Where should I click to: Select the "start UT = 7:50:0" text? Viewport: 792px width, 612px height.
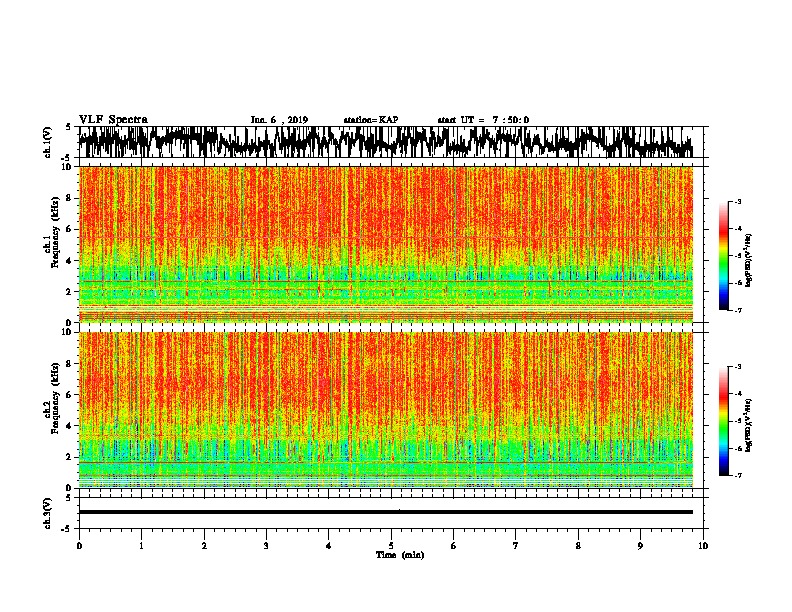[x=483, y=120]
